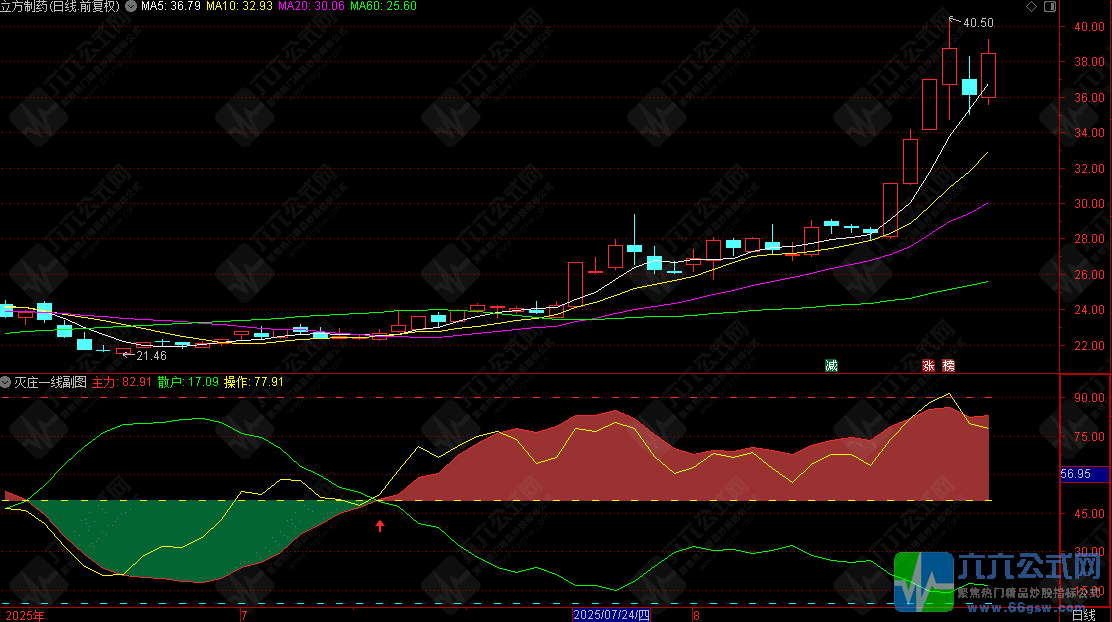
Task: Click the month 8 marker on time axis
Action: coord(696,616)
